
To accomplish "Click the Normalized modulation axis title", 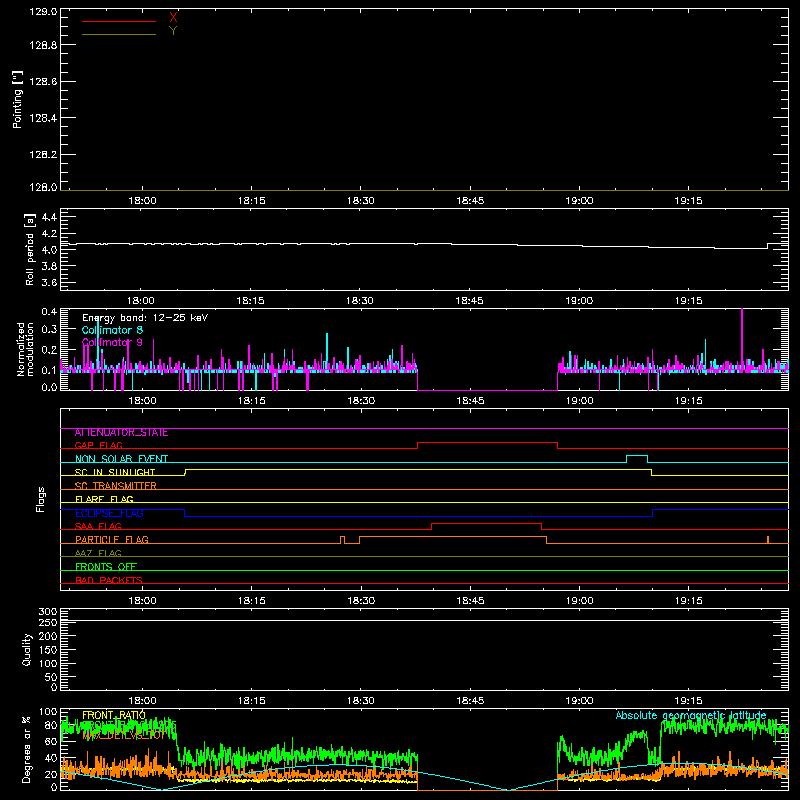I will (x=24, y=349).
